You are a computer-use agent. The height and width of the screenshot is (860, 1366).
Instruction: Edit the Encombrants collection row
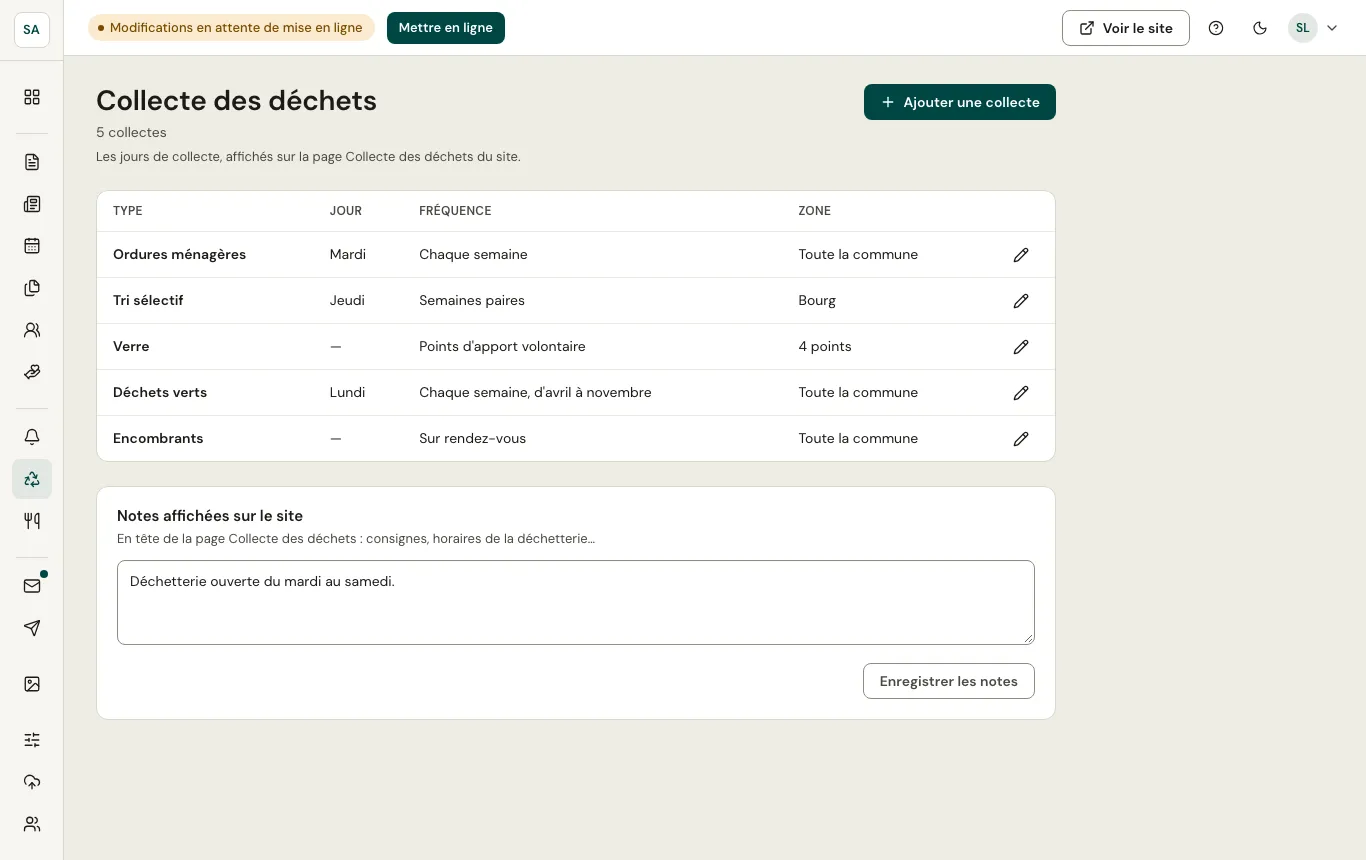[x=1021, y=439]
